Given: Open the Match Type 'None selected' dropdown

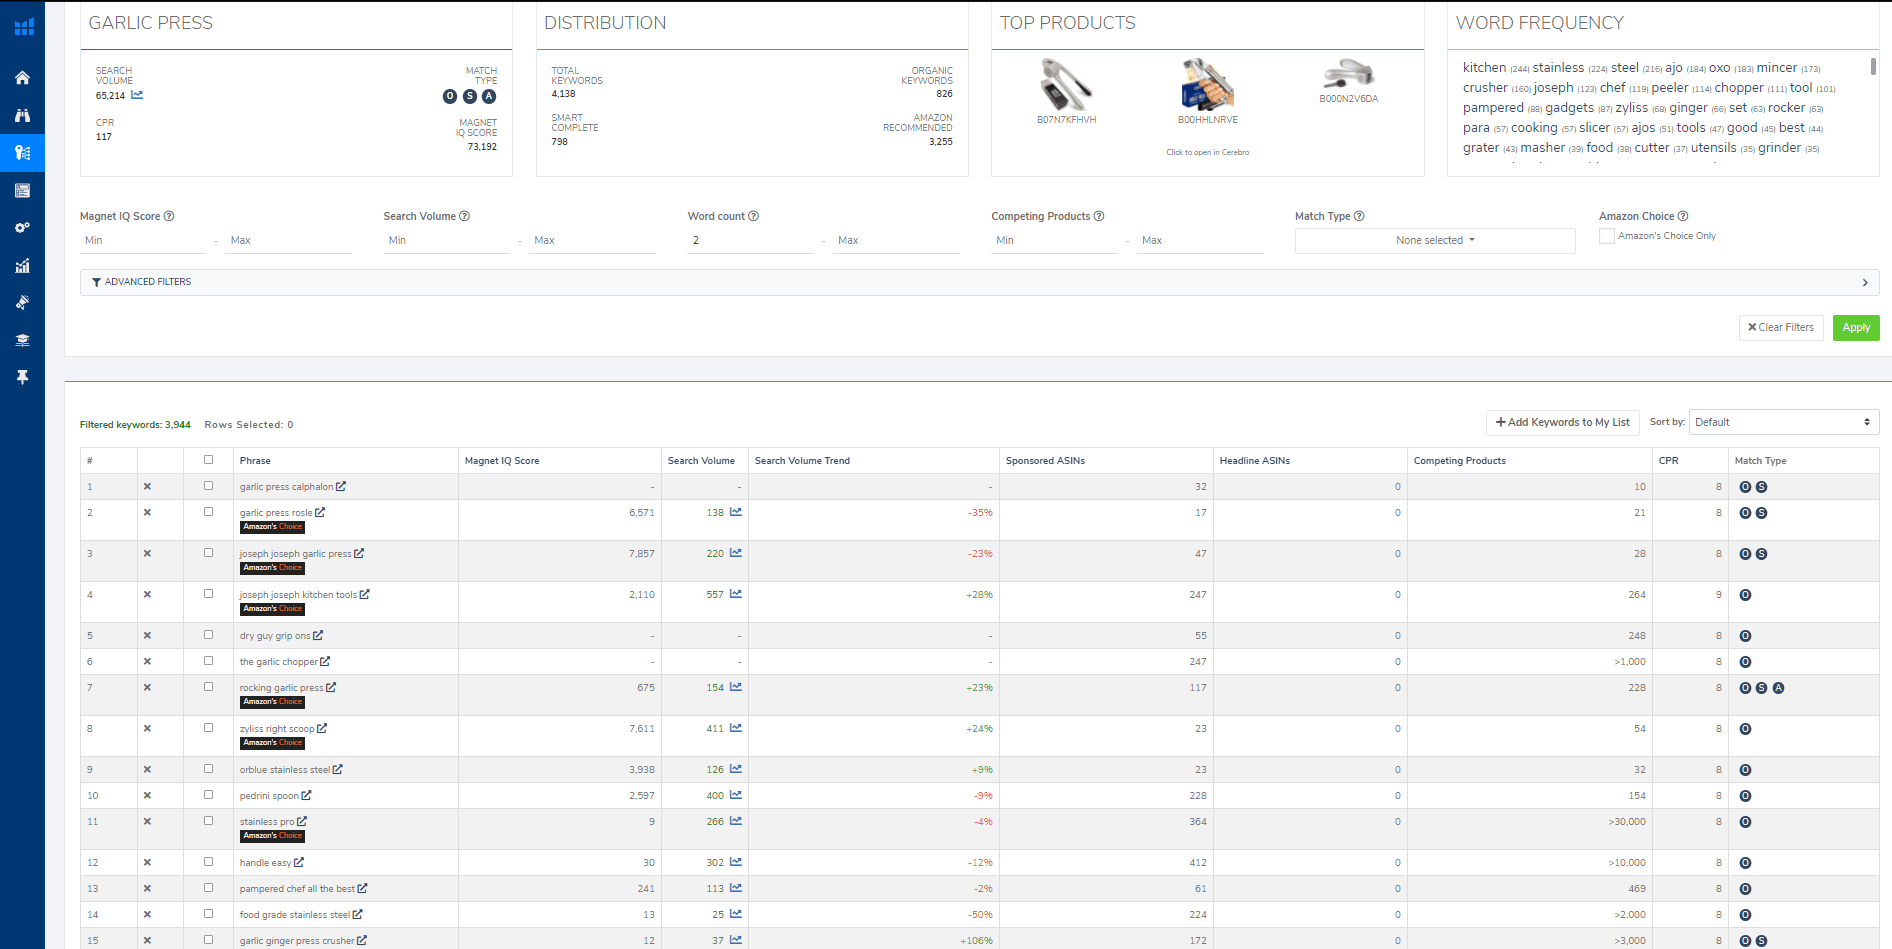Looking at the screenshot, I should (x=1434, y=241).
